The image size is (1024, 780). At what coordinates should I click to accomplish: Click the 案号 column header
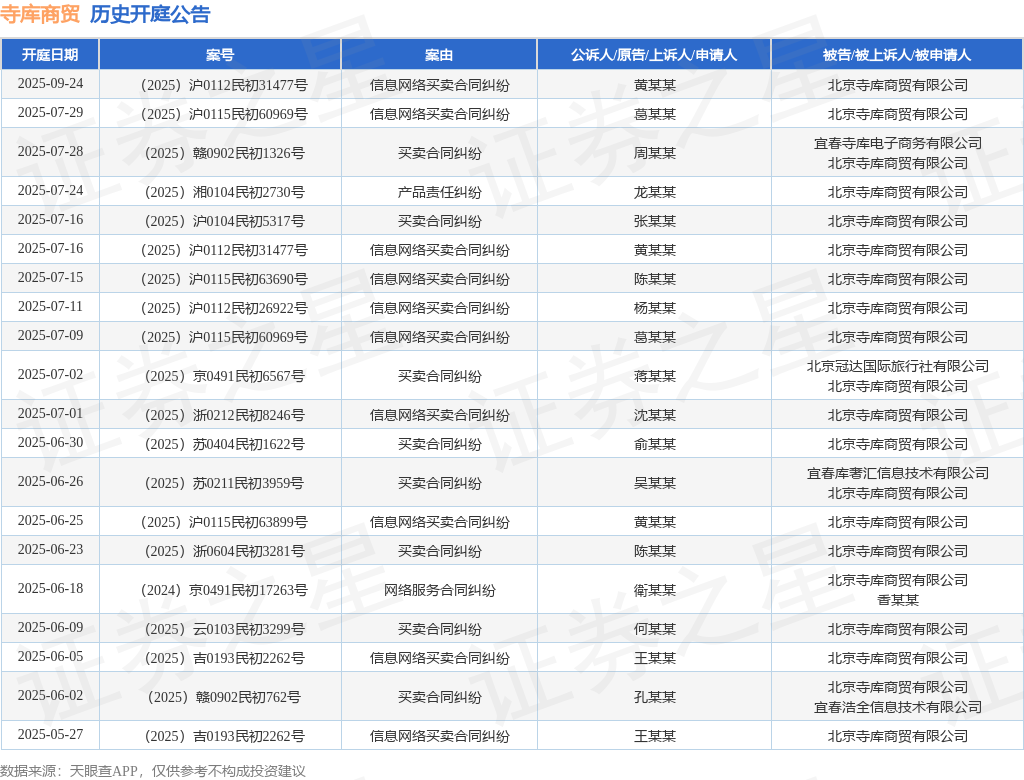point(220,55)
